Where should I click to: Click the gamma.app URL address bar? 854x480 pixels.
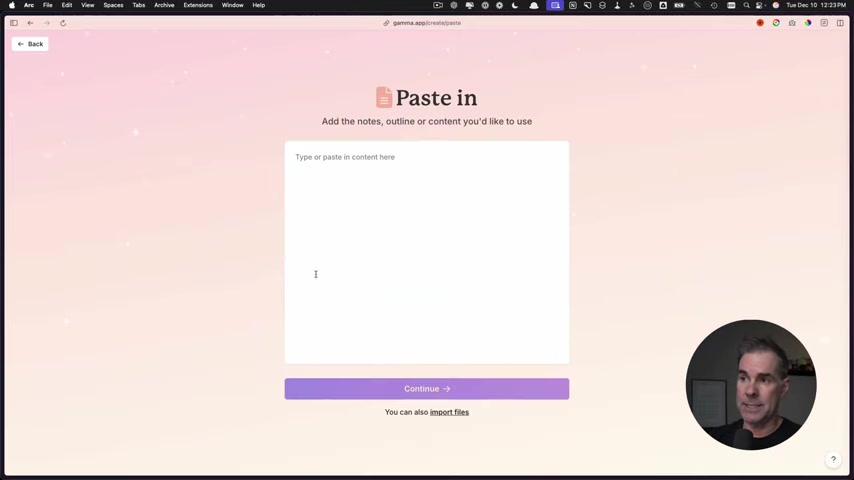426,23
